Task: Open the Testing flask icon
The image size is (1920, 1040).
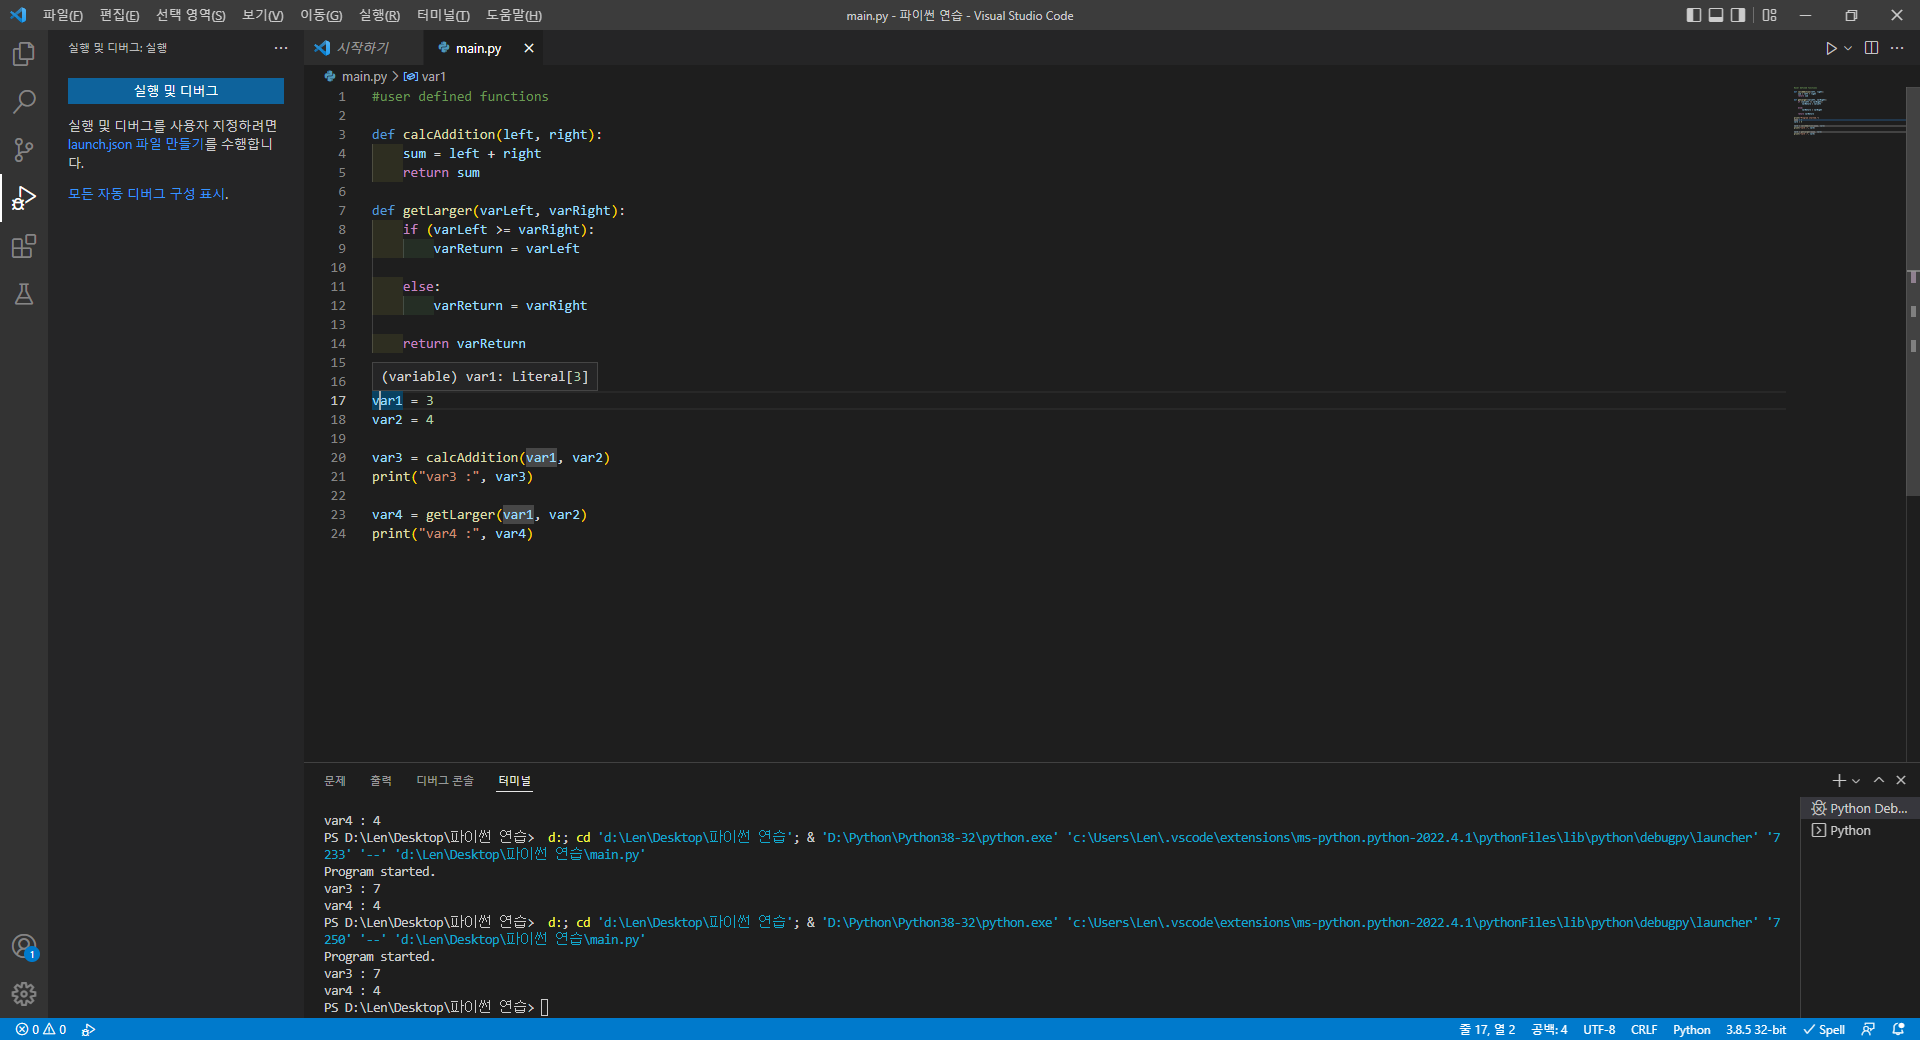Action: click(x=24, y=294)
